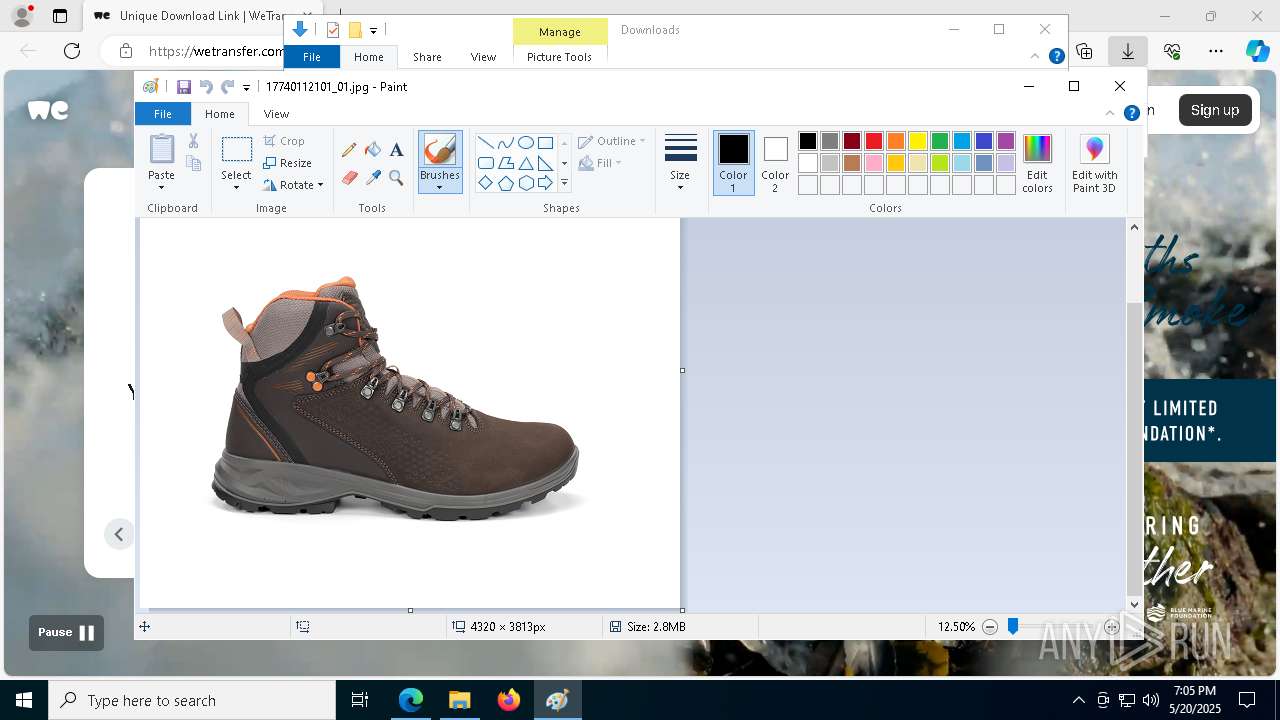
Task: Collapse the Paint ribbon
Action: click(x=1110, y=113)
